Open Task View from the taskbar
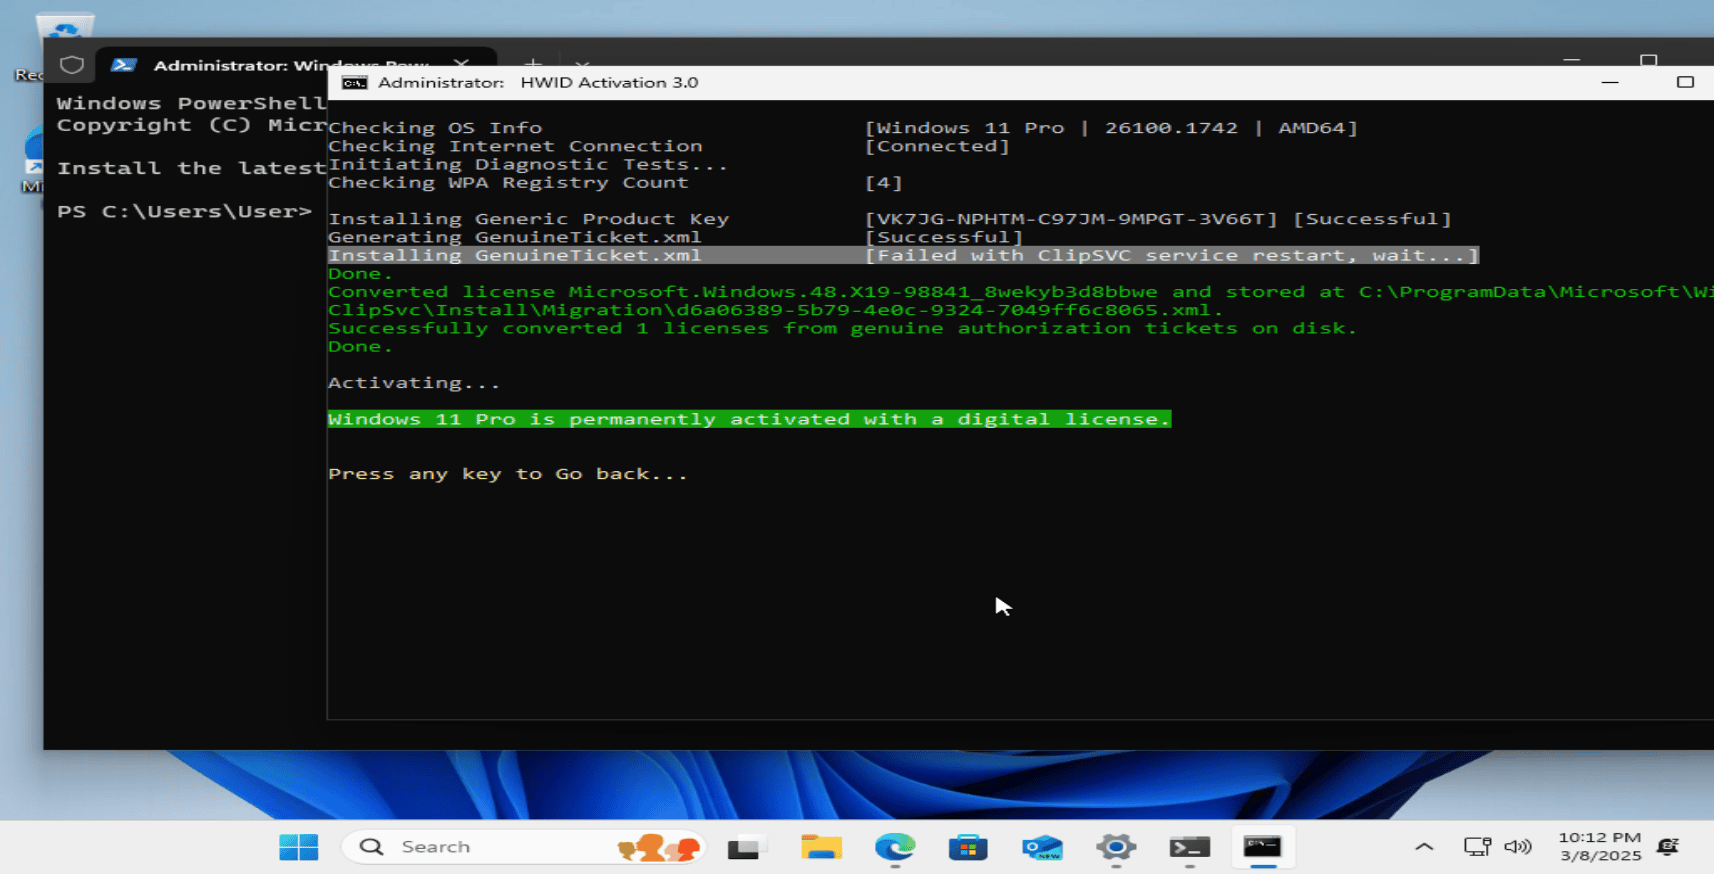1714x874 pixels. [x=746, y=848]
